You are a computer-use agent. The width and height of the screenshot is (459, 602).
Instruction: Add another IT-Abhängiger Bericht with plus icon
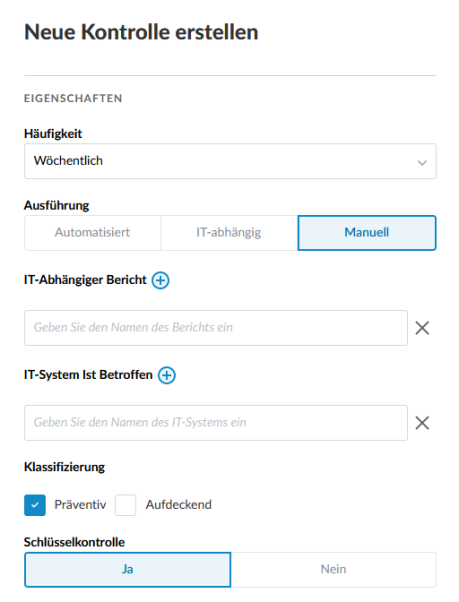(x=160, y=280)
